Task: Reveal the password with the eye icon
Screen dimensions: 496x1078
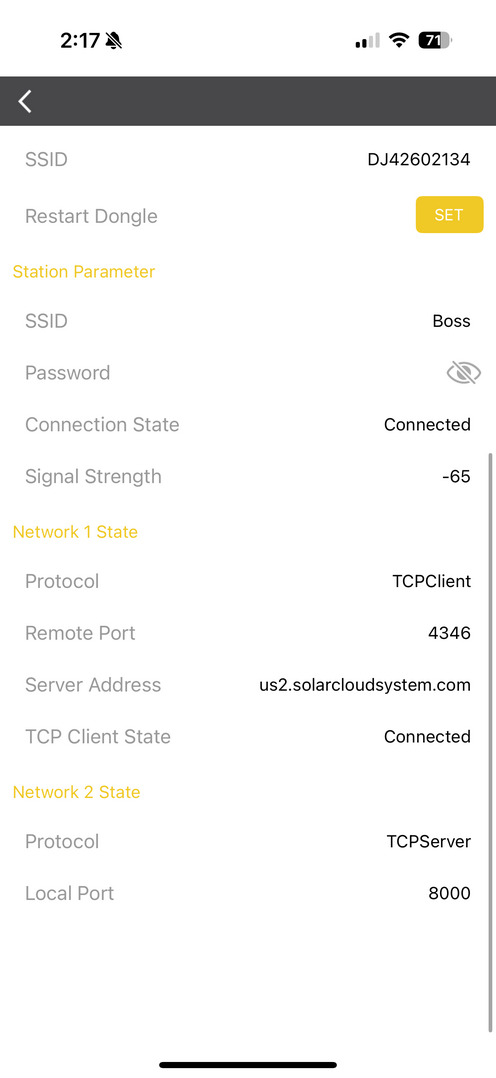Action: (x=464, y=373)
